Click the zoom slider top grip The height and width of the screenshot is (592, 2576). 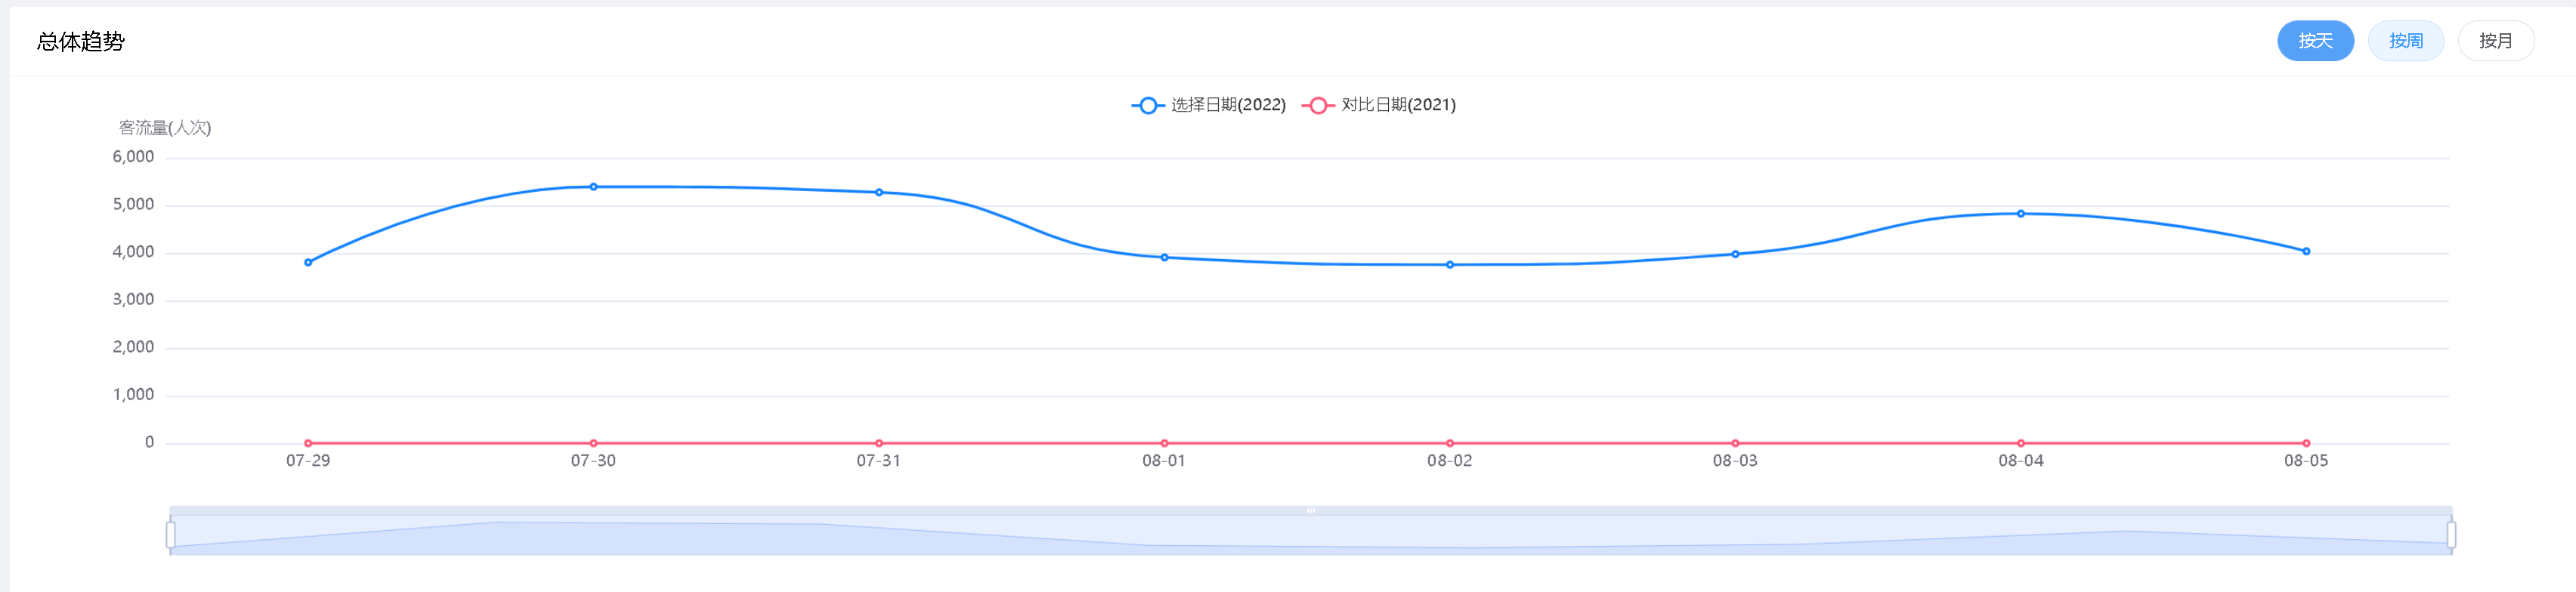click(x=1310, y=511)
